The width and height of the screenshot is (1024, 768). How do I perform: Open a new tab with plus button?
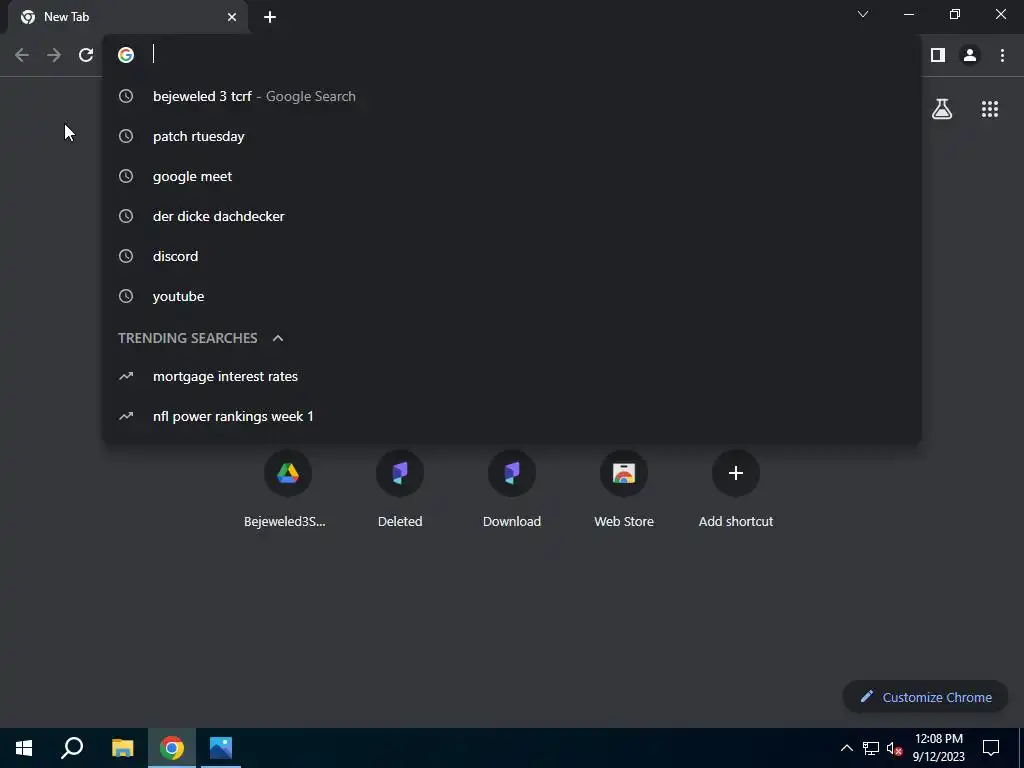pyautogui.click(x=270, y=17)
